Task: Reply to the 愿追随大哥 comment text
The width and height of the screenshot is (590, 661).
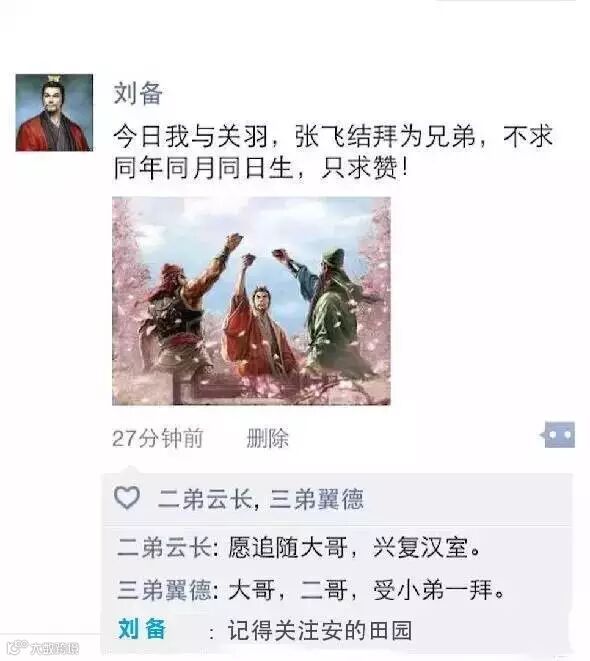Action: click(x=354, y=548)
